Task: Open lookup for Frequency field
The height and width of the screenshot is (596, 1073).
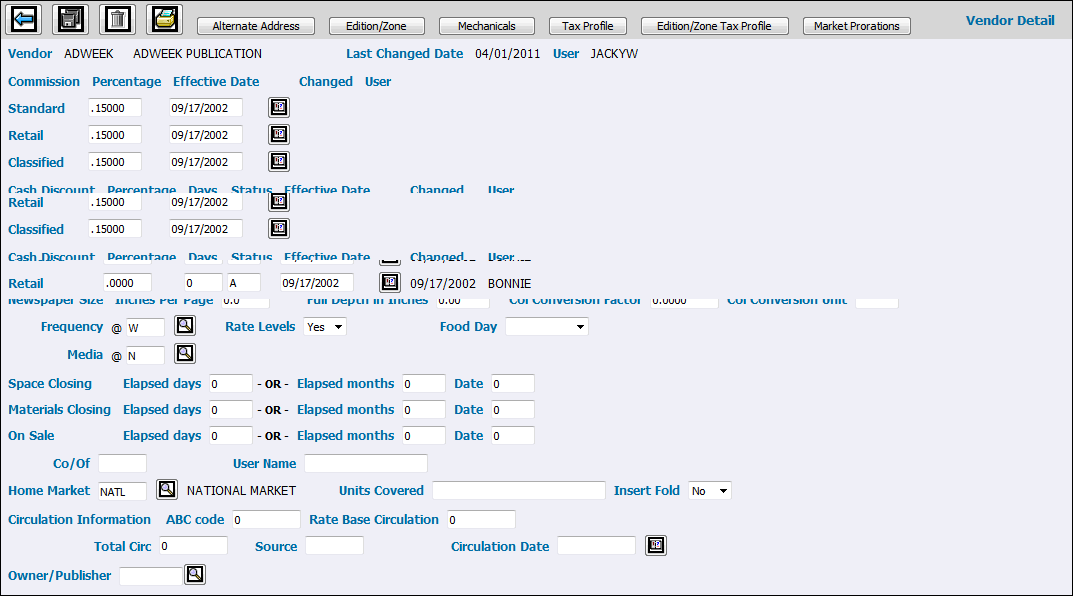Action: pos(185,325)
